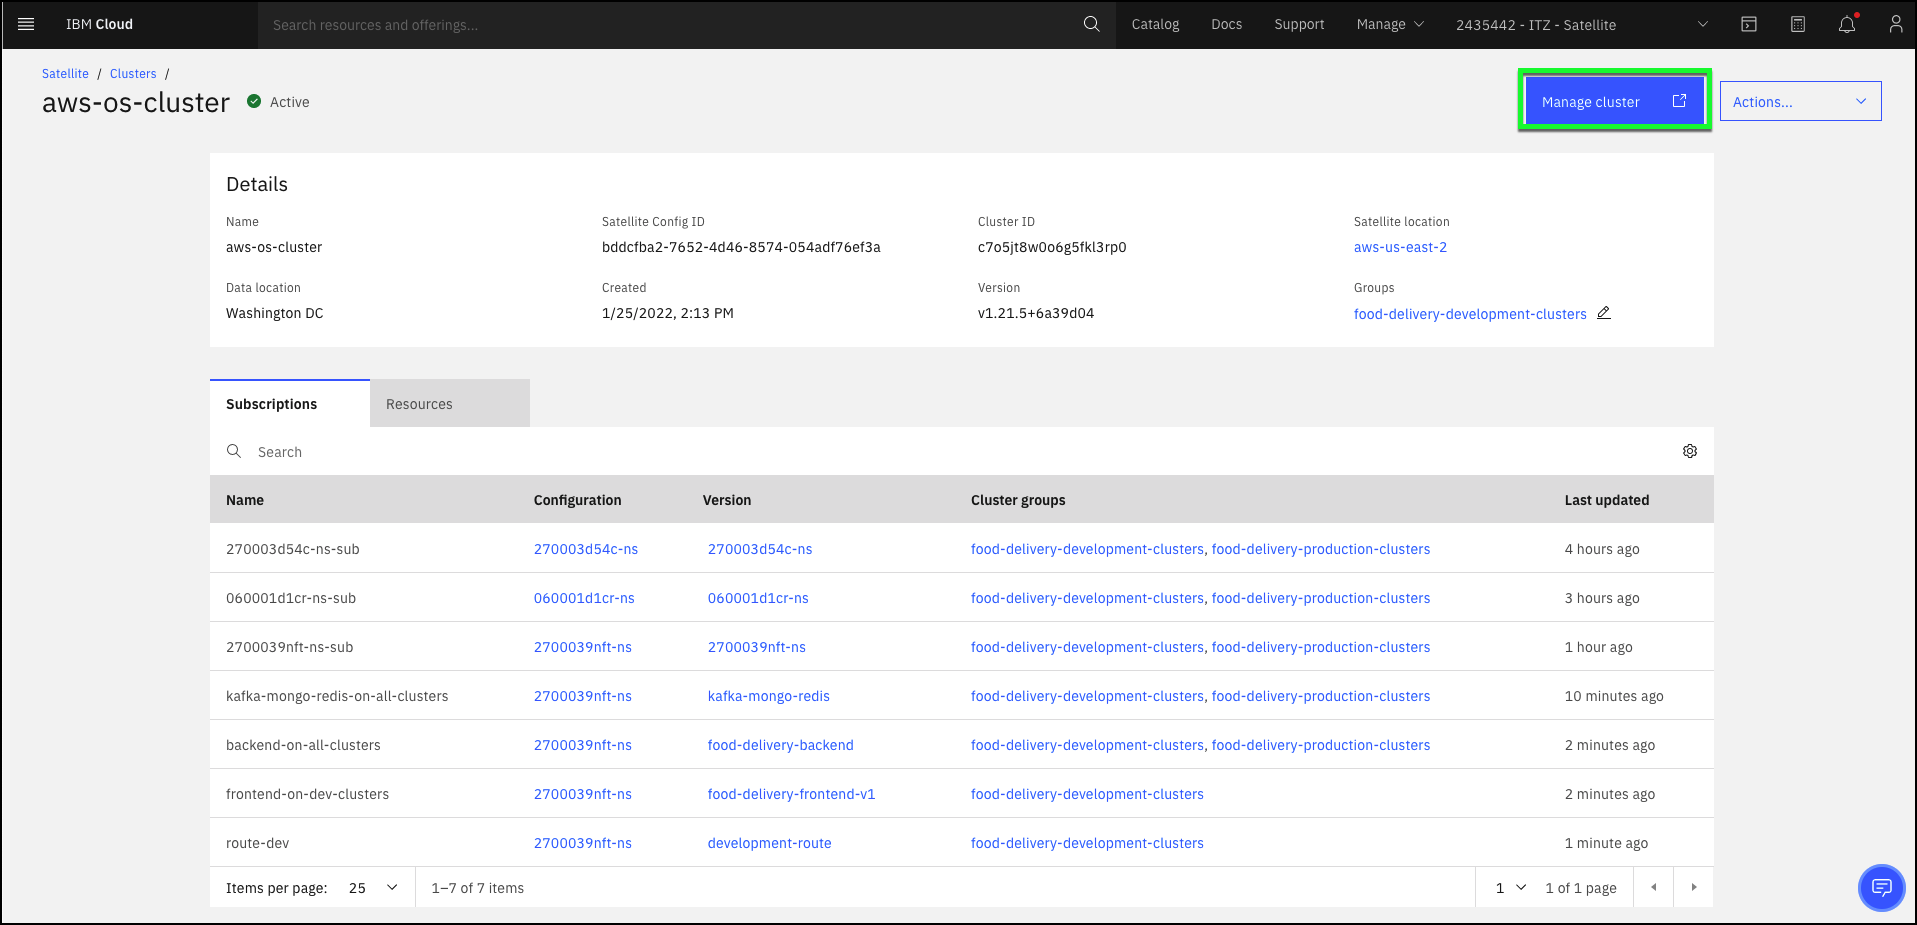Open the account switcher 2435442 - ITZ - Satellite
This screenshot has width=1917, height=925.
(1582, 24)
